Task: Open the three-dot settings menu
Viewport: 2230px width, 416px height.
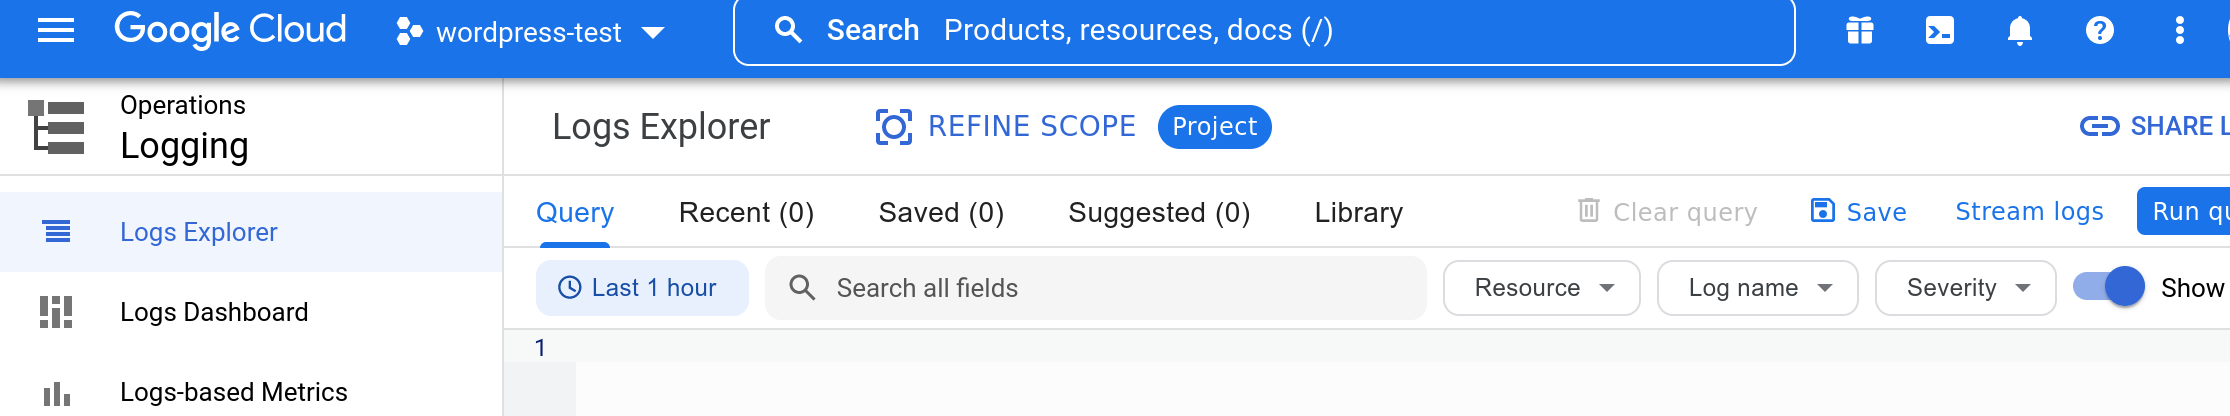Action: point(2179,31)
